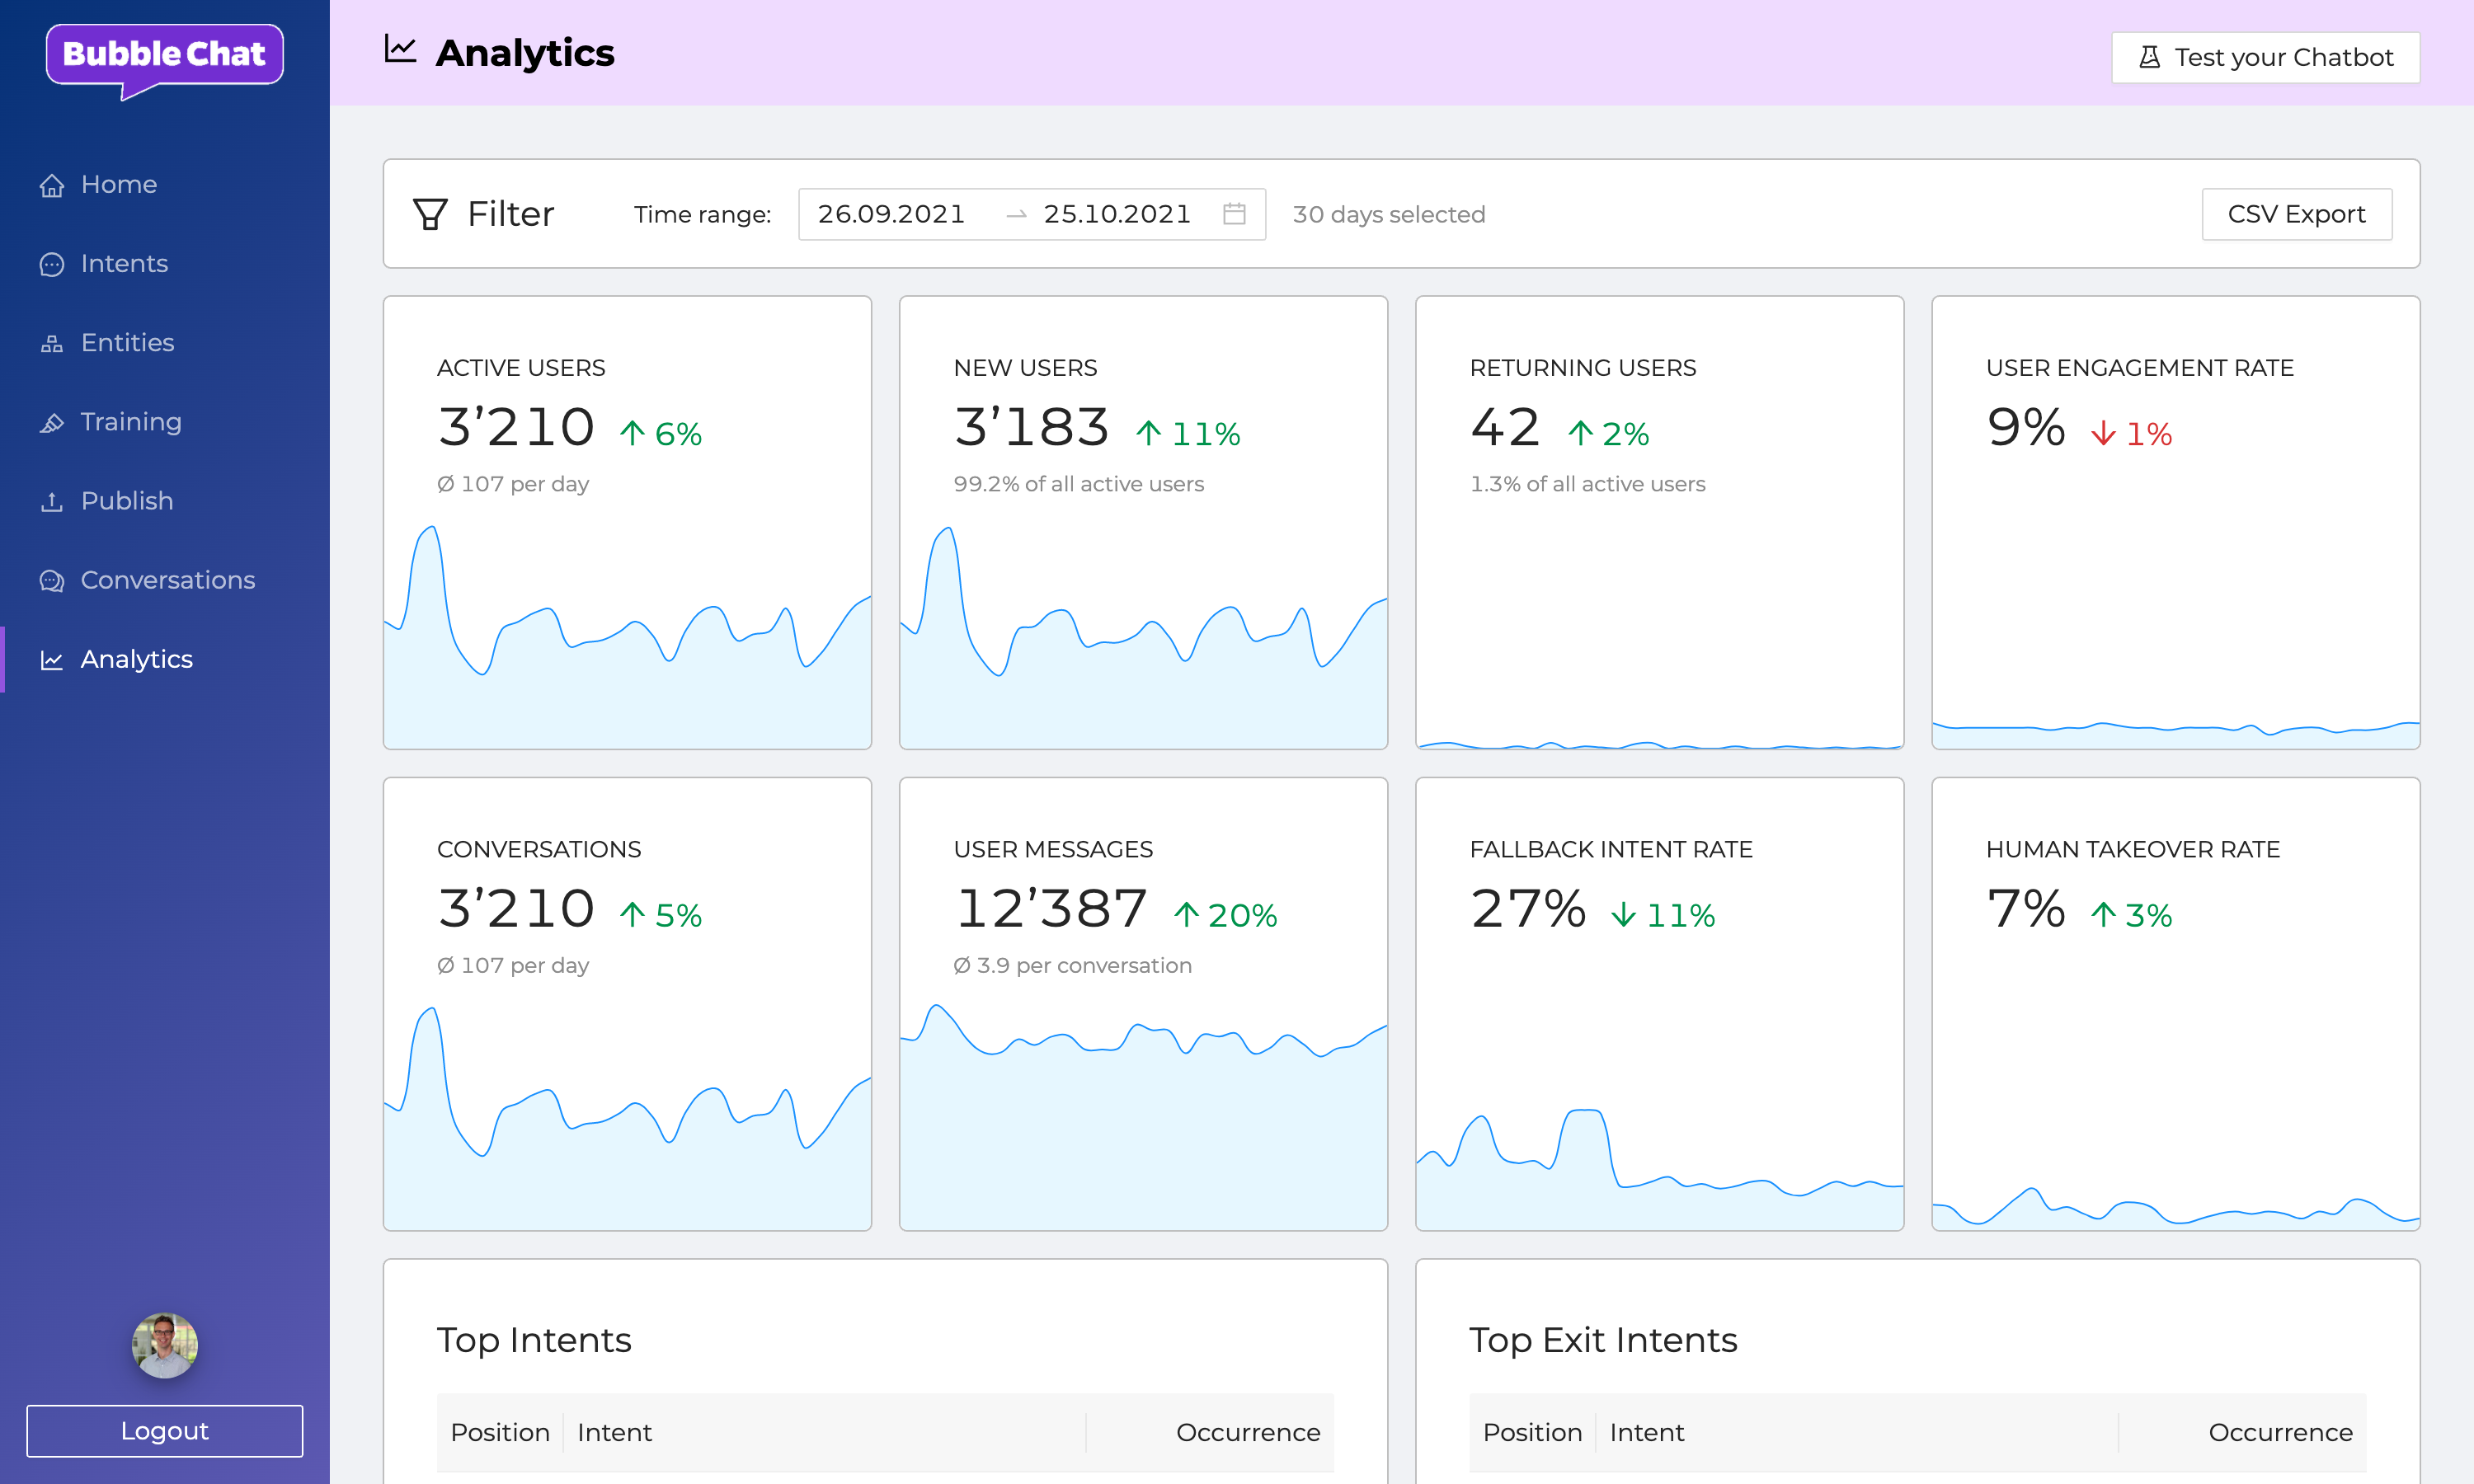Click the Conversations chat bubbles icon
Screen dimensions: 2474x1484
click(x=52, y=581)
